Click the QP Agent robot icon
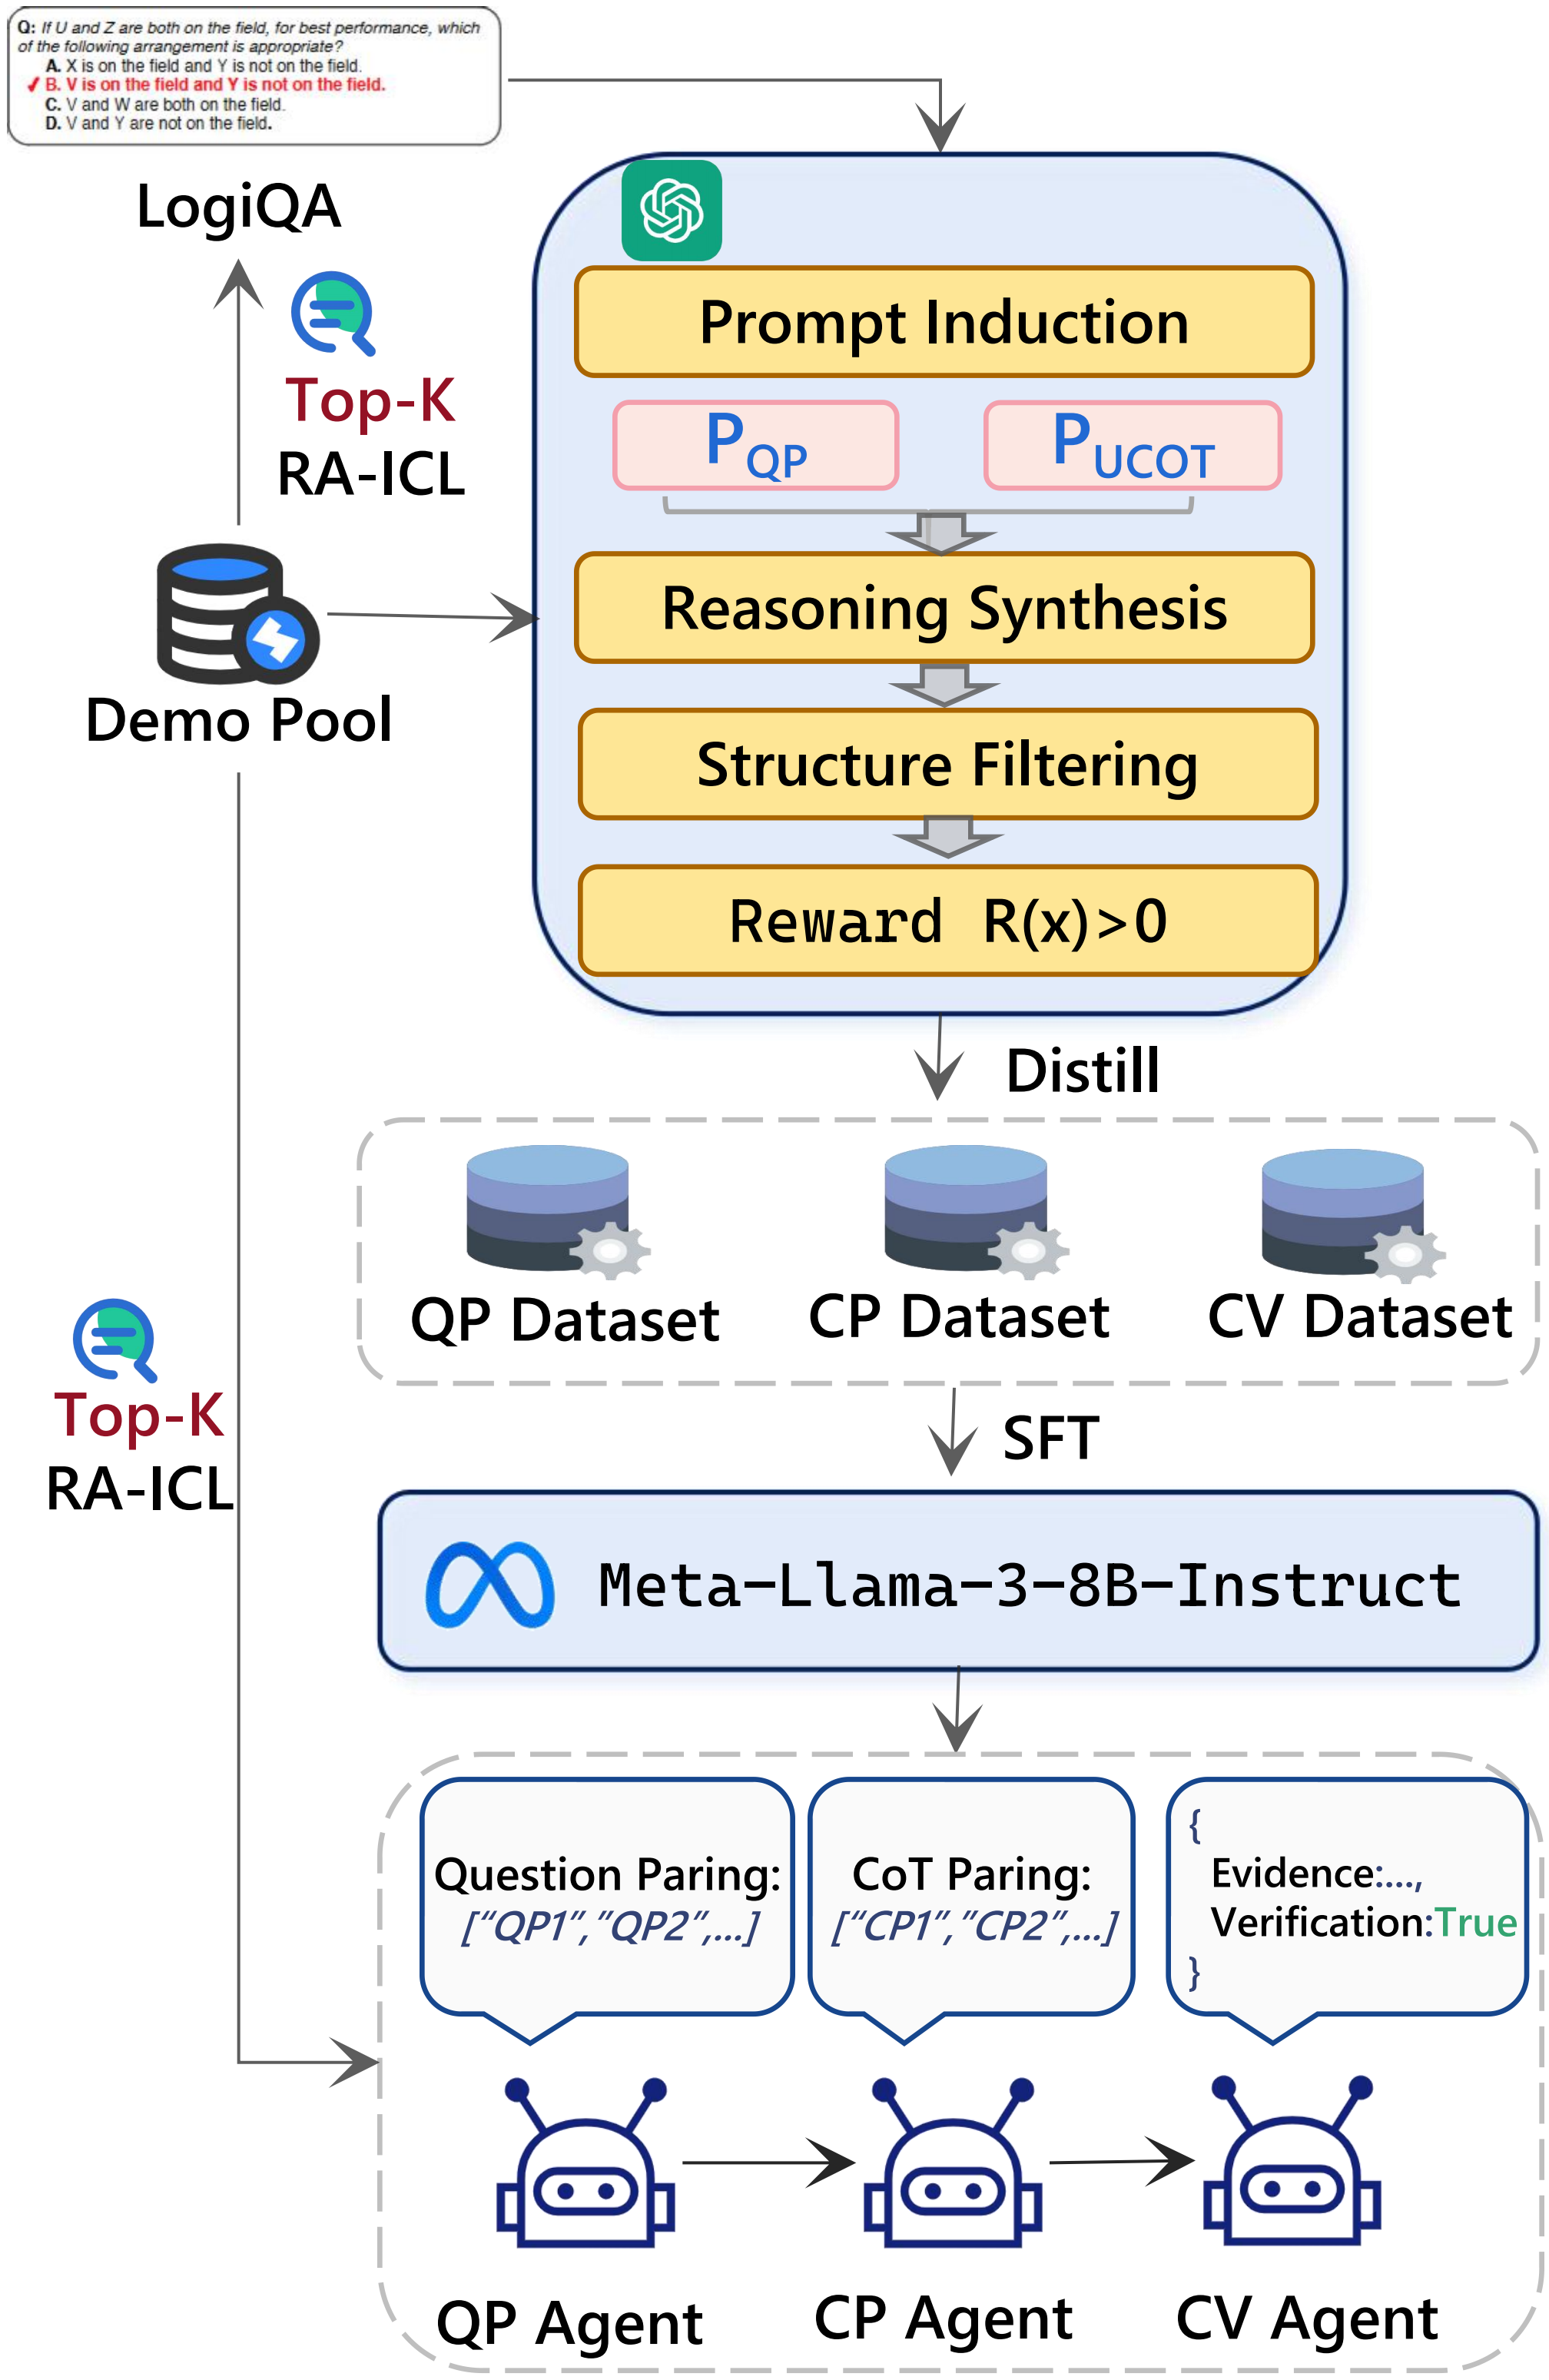Viewport: 1549px width, 2380px height. coord(585,2163)
